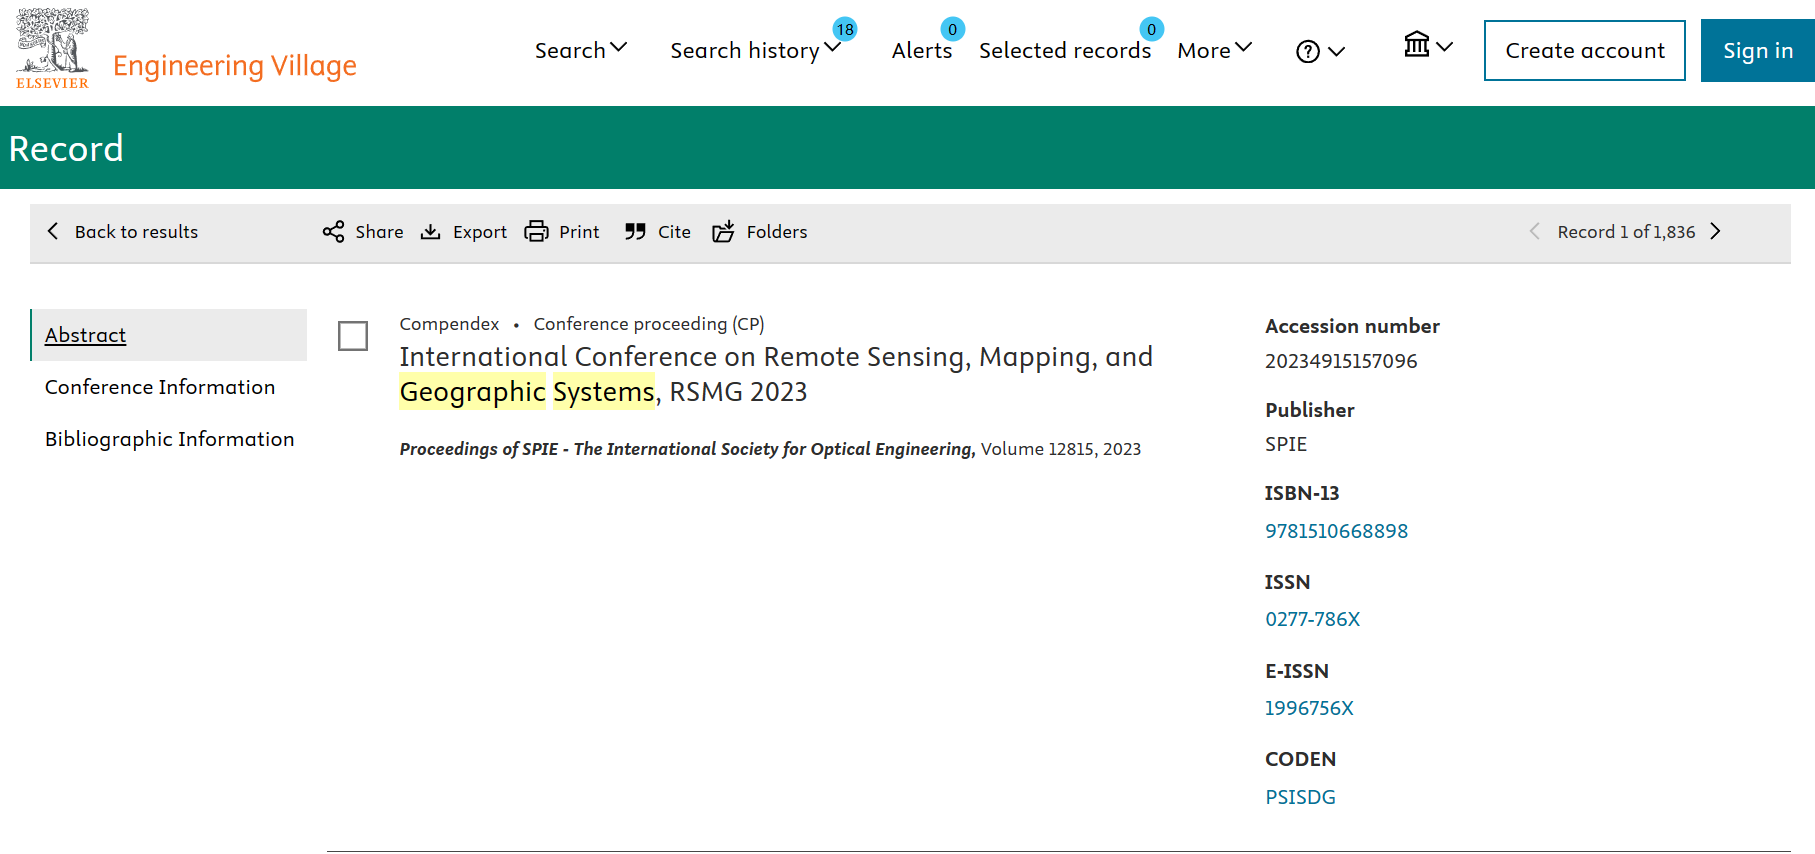Return via Back to results

[x=136, y=232]
